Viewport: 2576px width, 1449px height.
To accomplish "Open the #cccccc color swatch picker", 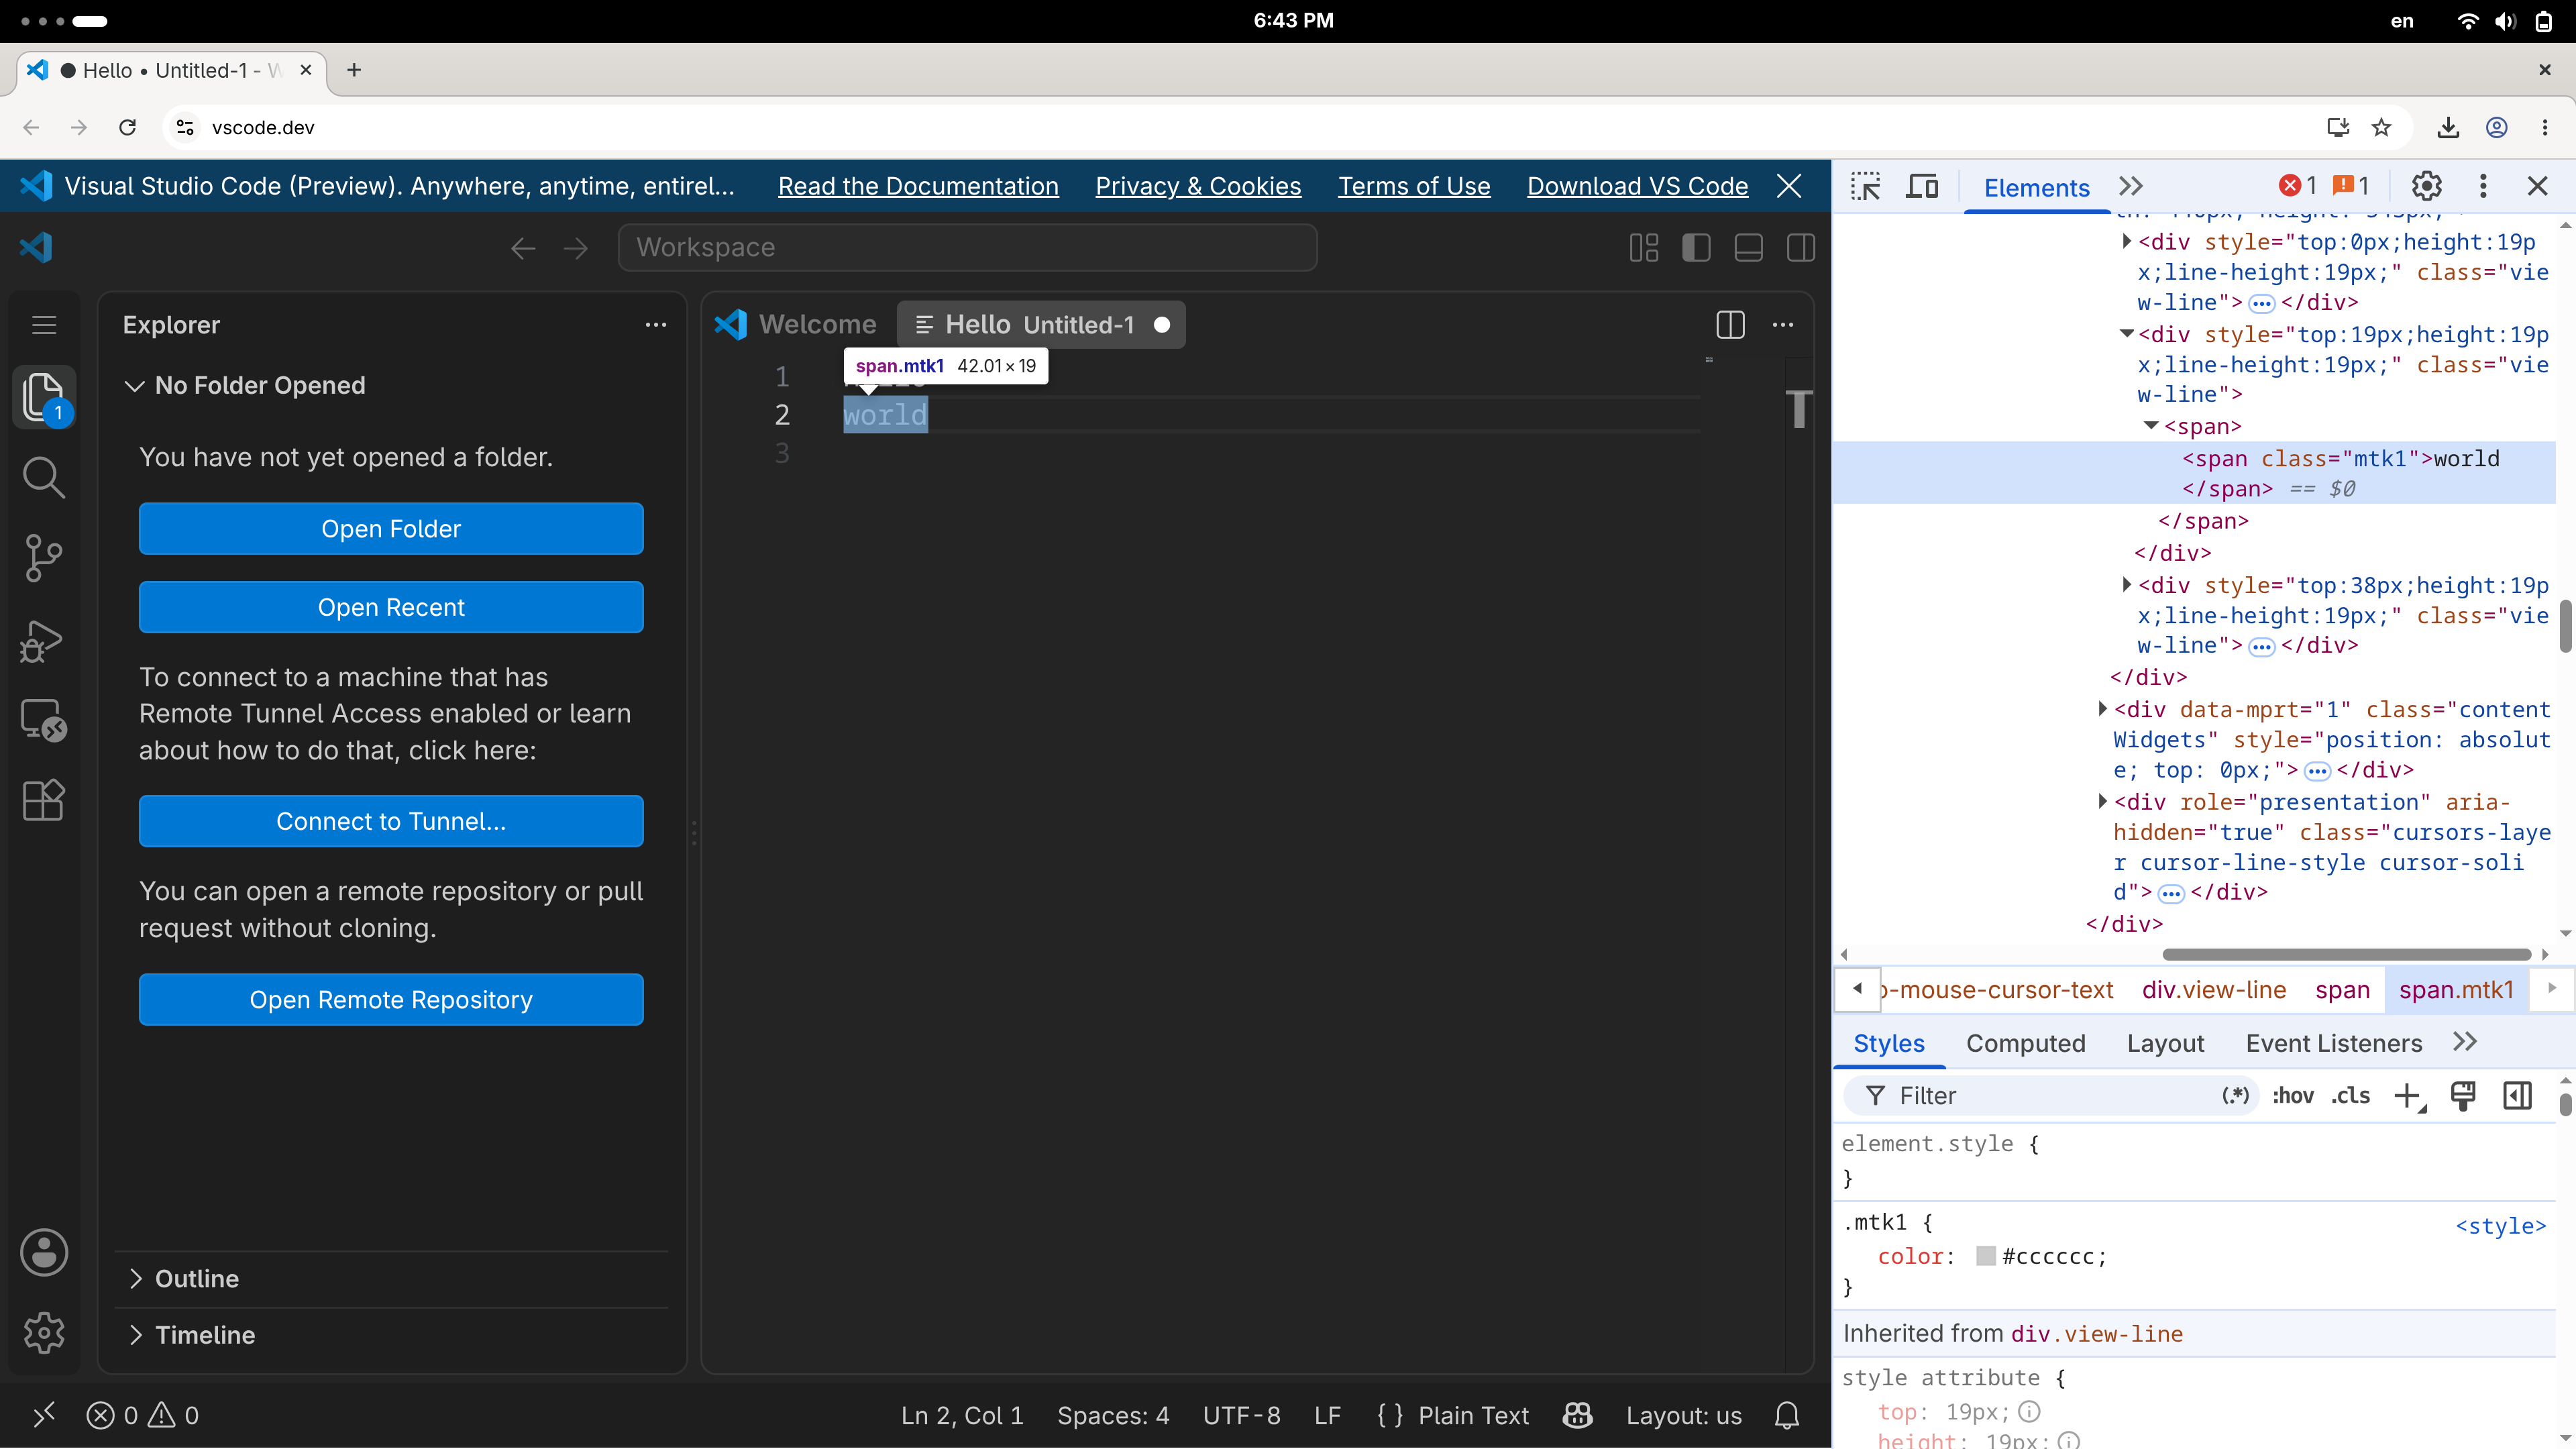I will pos(1986,1256).
